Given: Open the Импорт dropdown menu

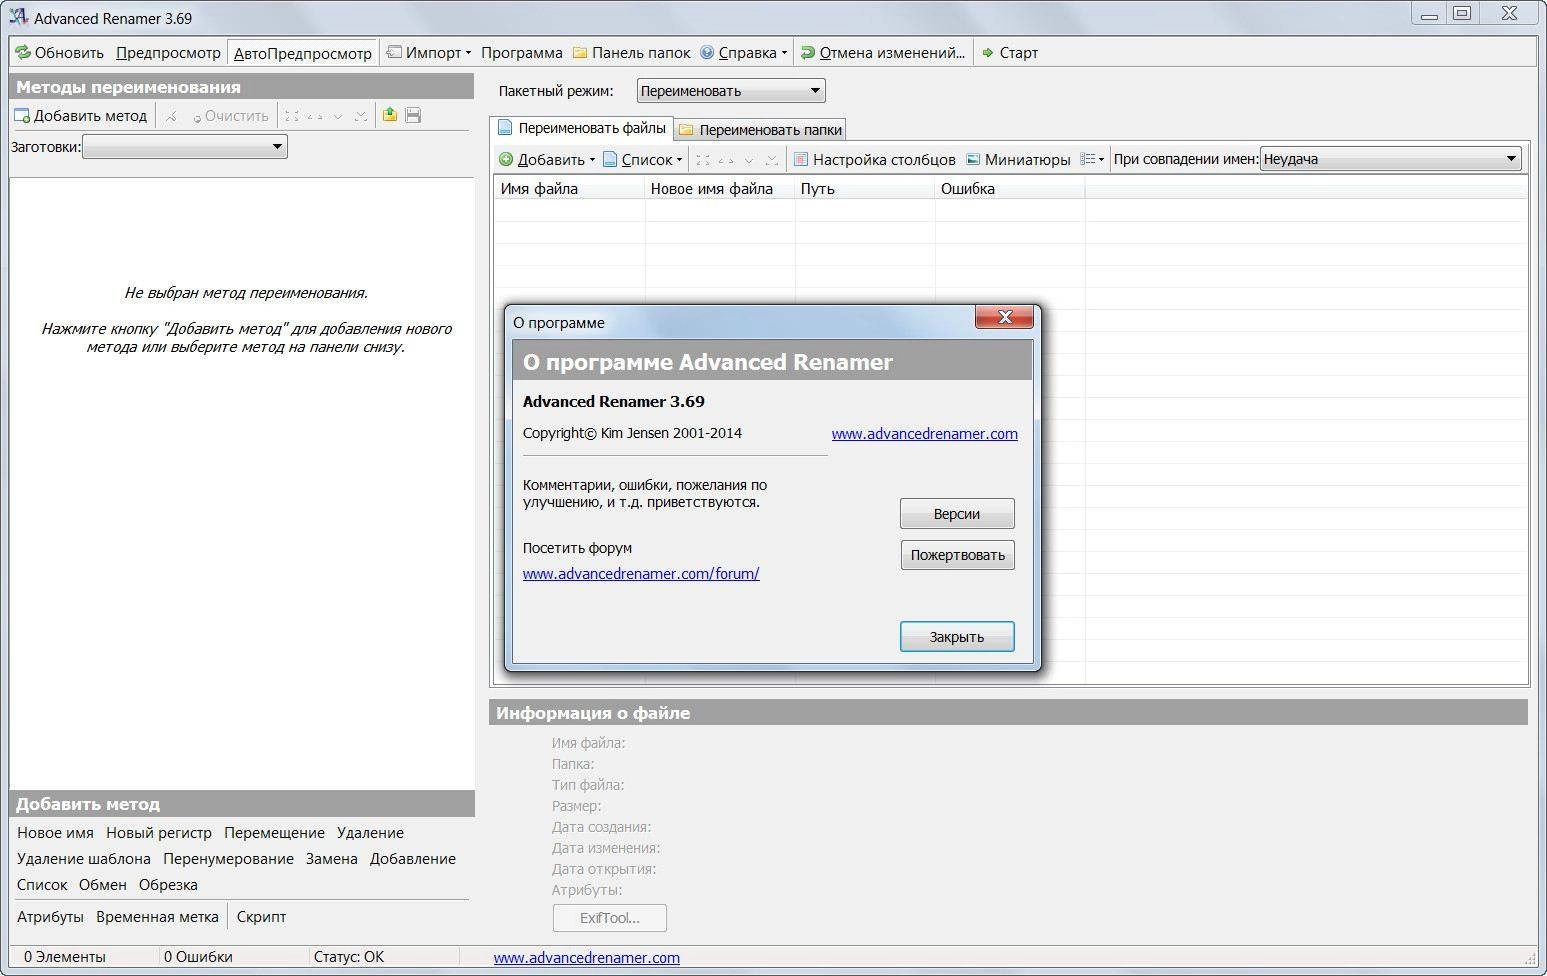Looking at the screenshot, I should [x=429, y=53].
